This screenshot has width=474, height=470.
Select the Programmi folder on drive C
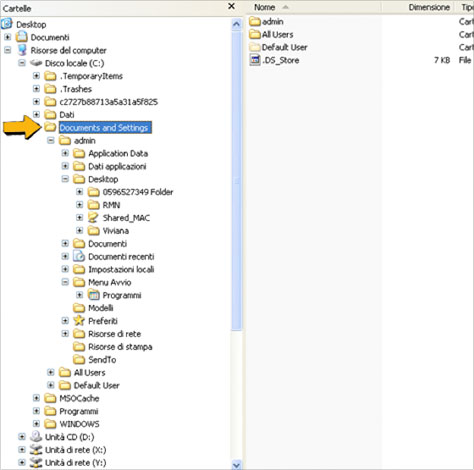pos(79,411)
